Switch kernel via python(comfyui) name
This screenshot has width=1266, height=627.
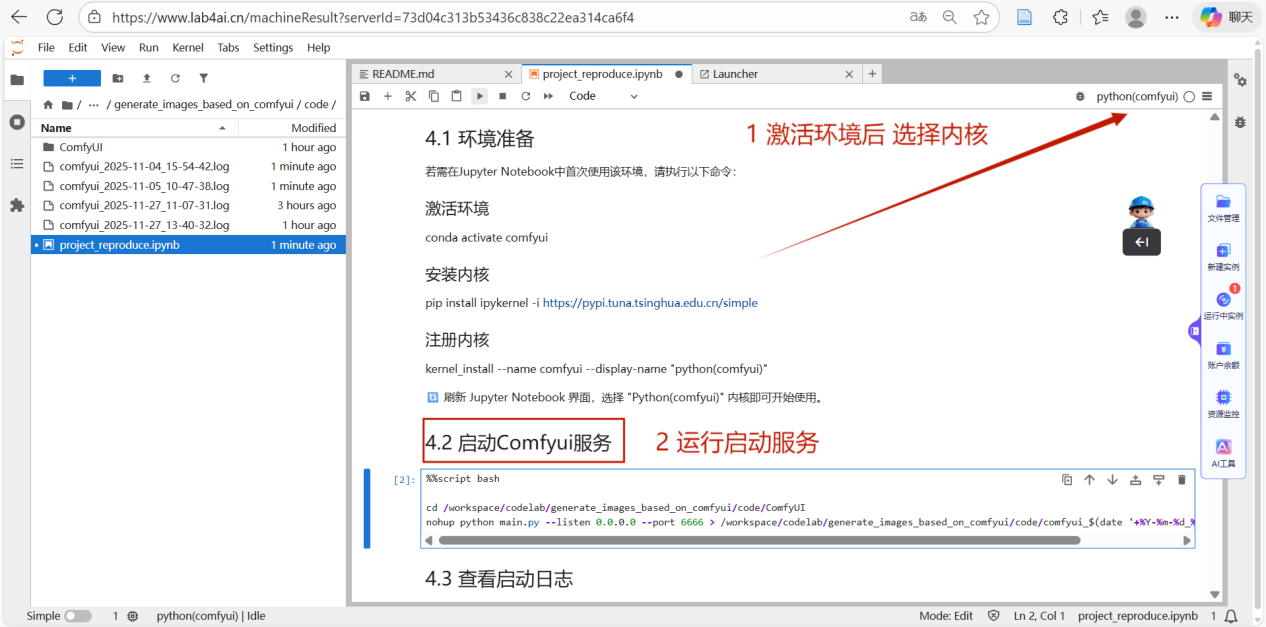(x=1137, y=97)
